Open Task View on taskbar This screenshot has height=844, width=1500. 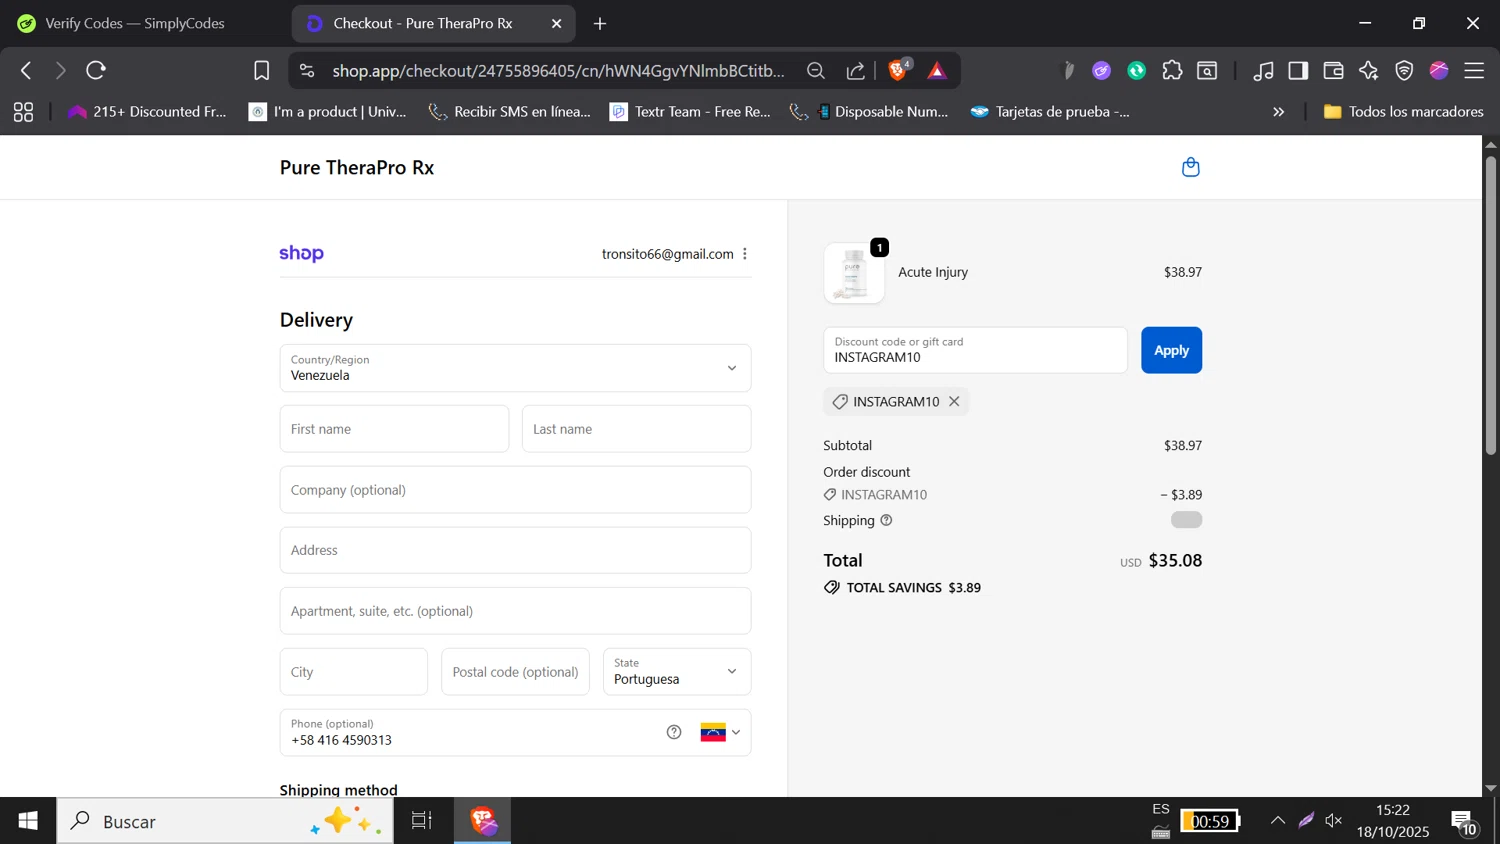422,821
